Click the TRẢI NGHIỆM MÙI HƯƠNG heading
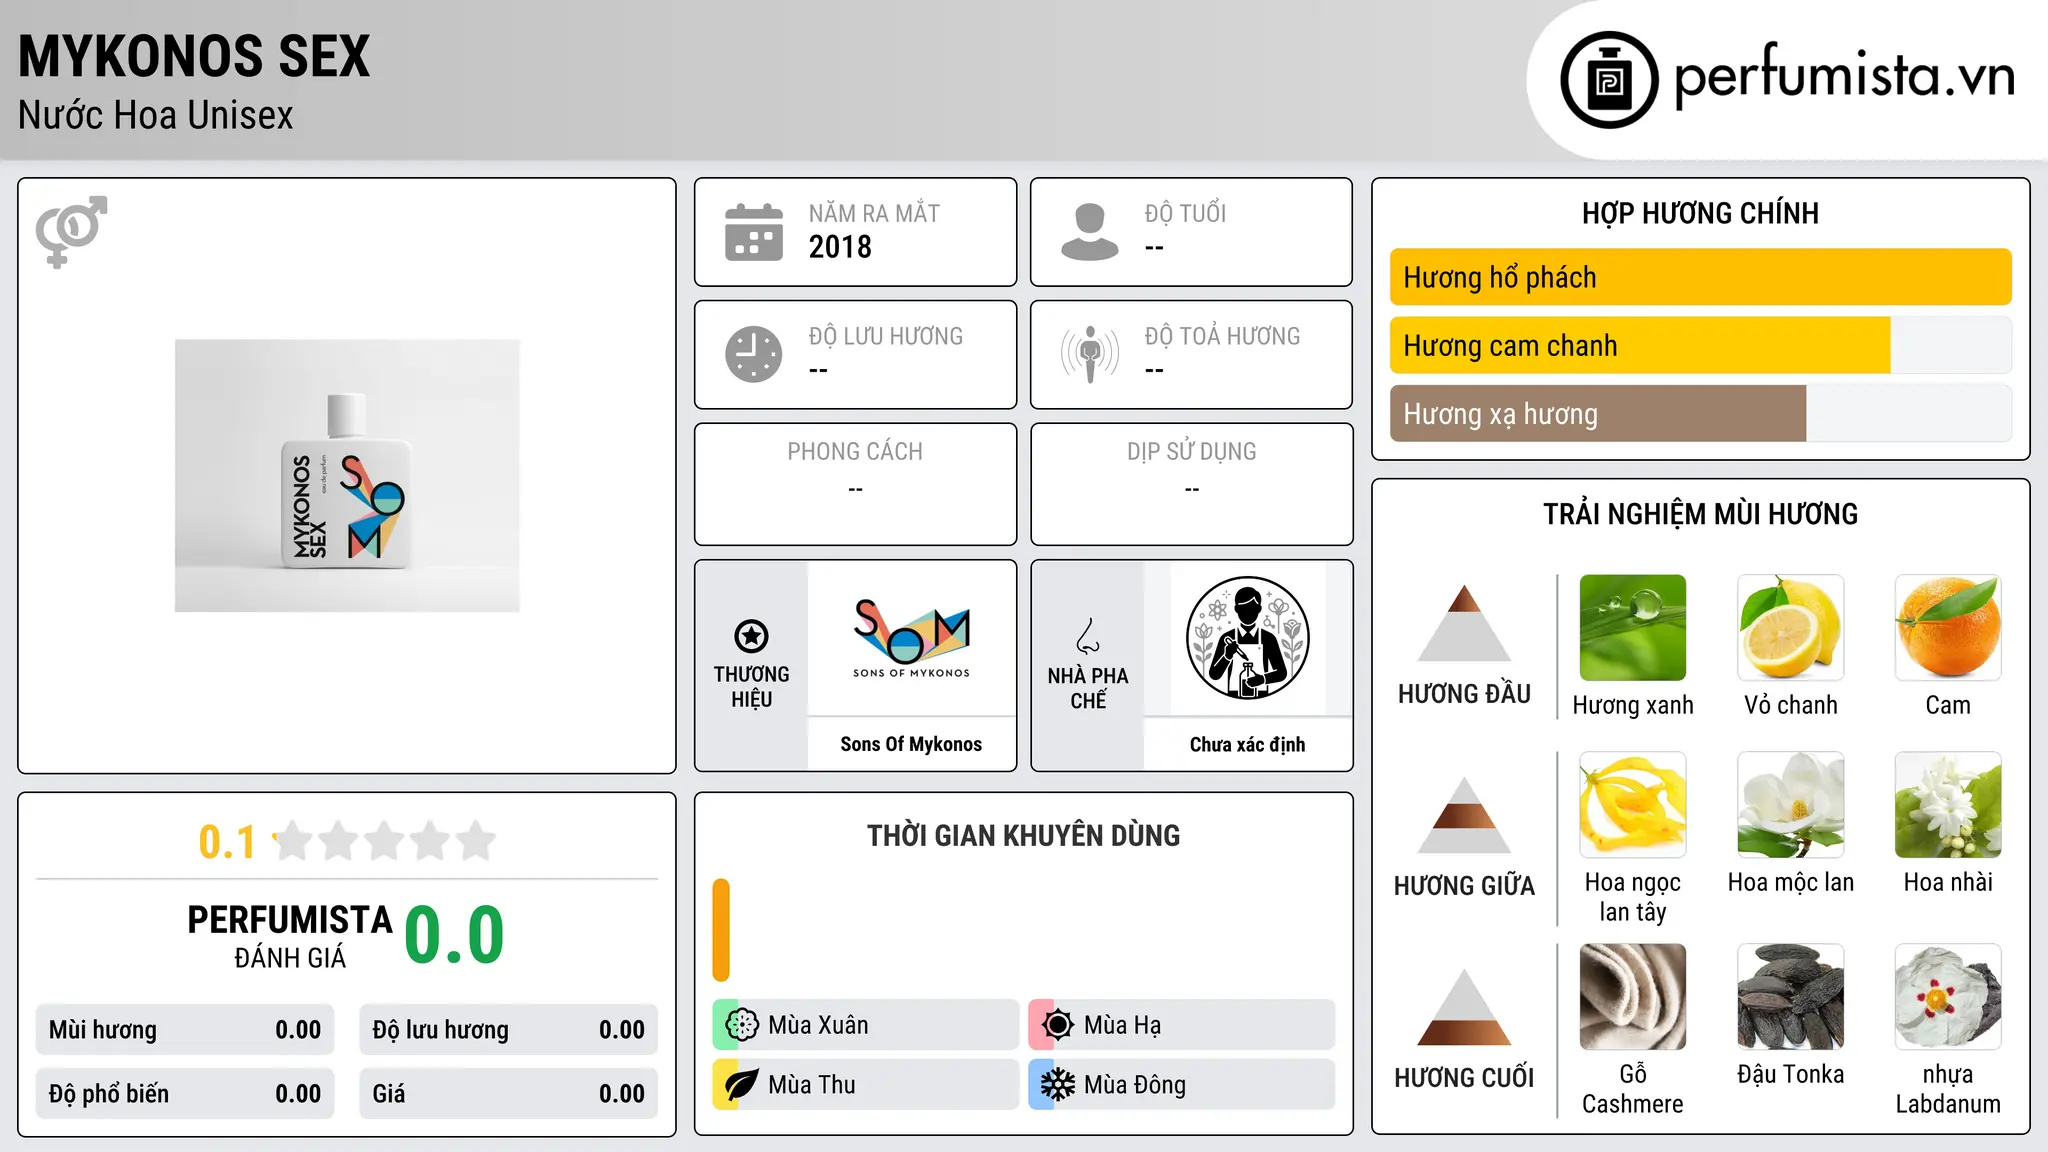This screenshot has width=2048, height=1152. point(1700,514)
